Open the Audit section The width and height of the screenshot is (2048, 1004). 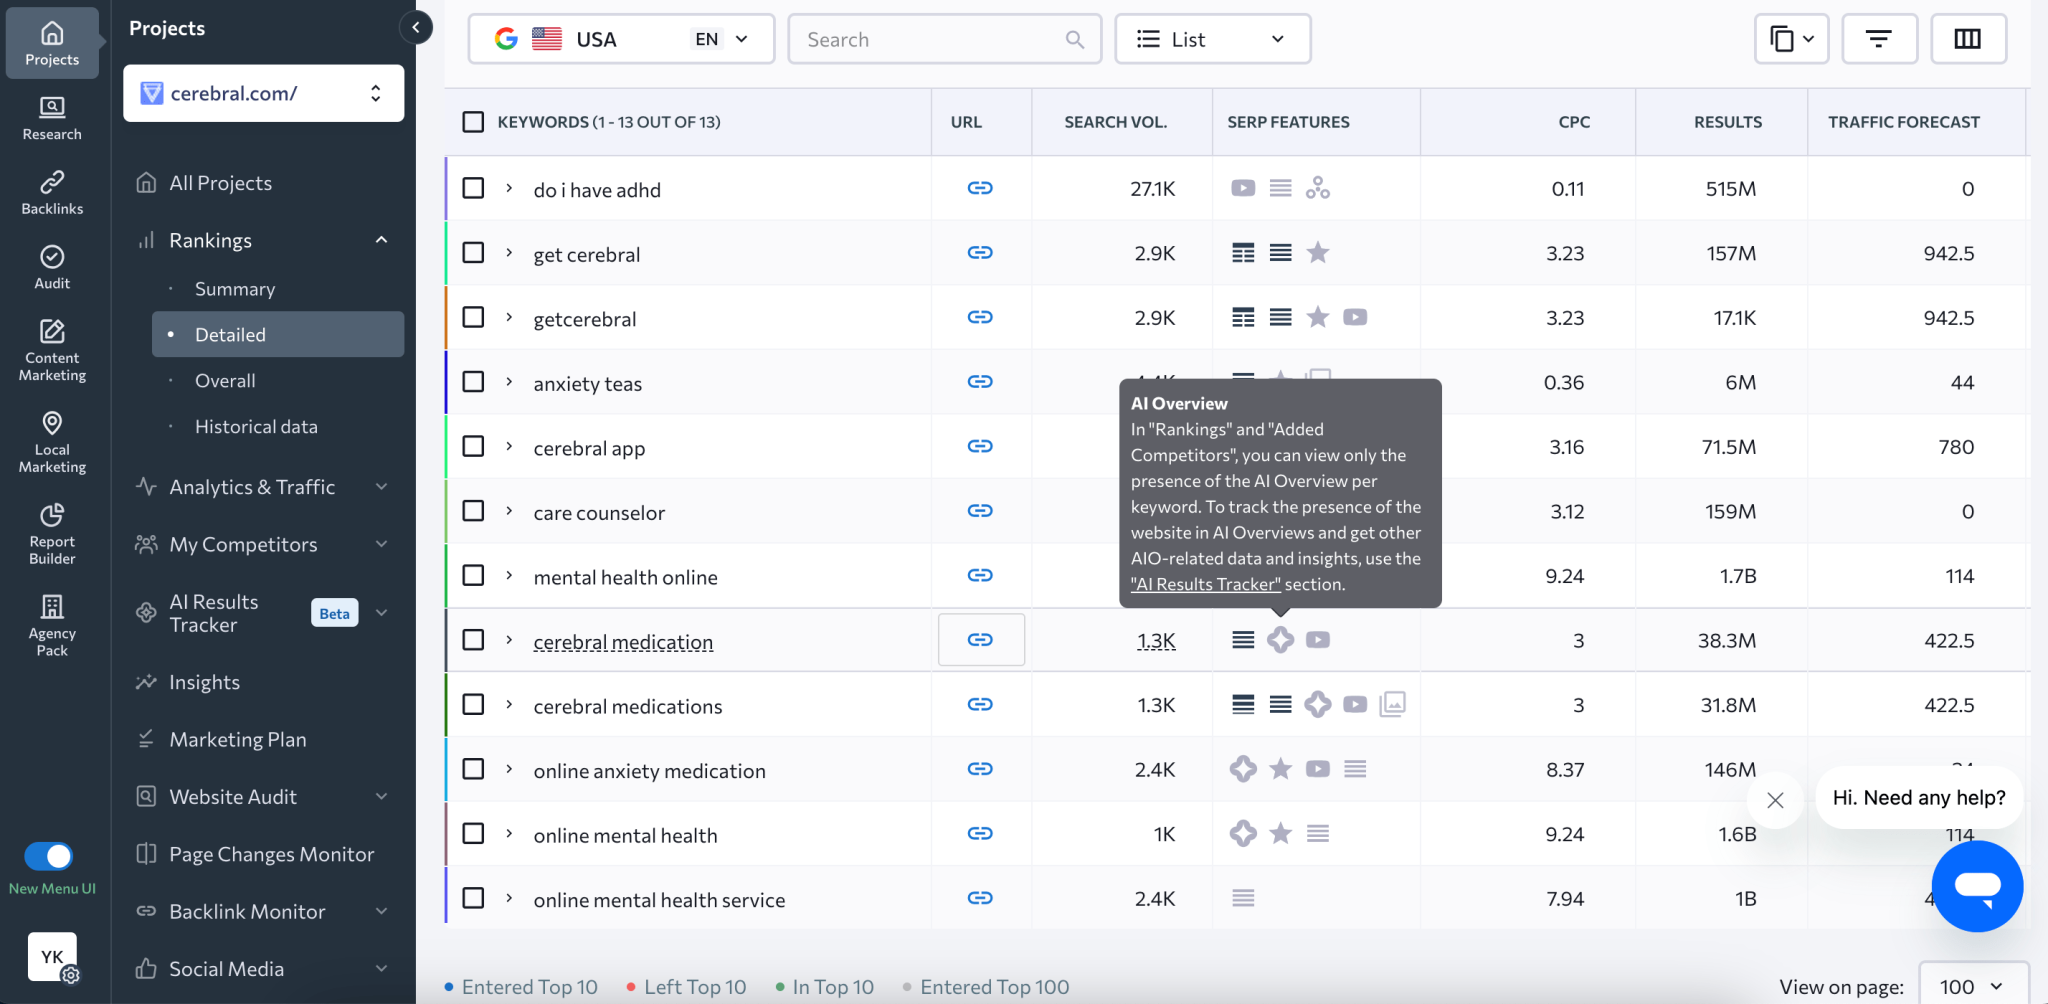(50, 265)
